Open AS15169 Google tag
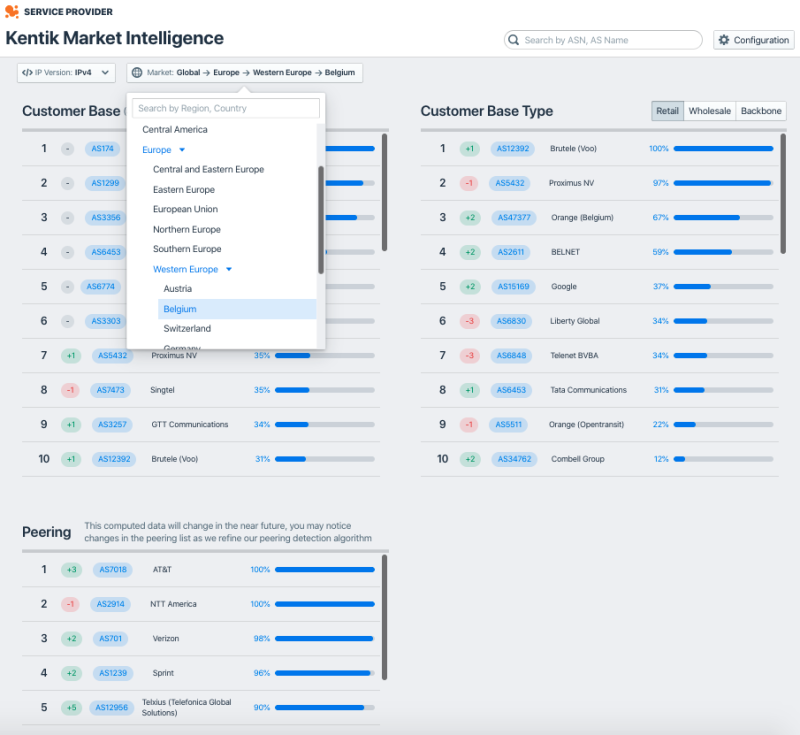The width and height of the screenshot is (800, 735). [x=514, y=287]
